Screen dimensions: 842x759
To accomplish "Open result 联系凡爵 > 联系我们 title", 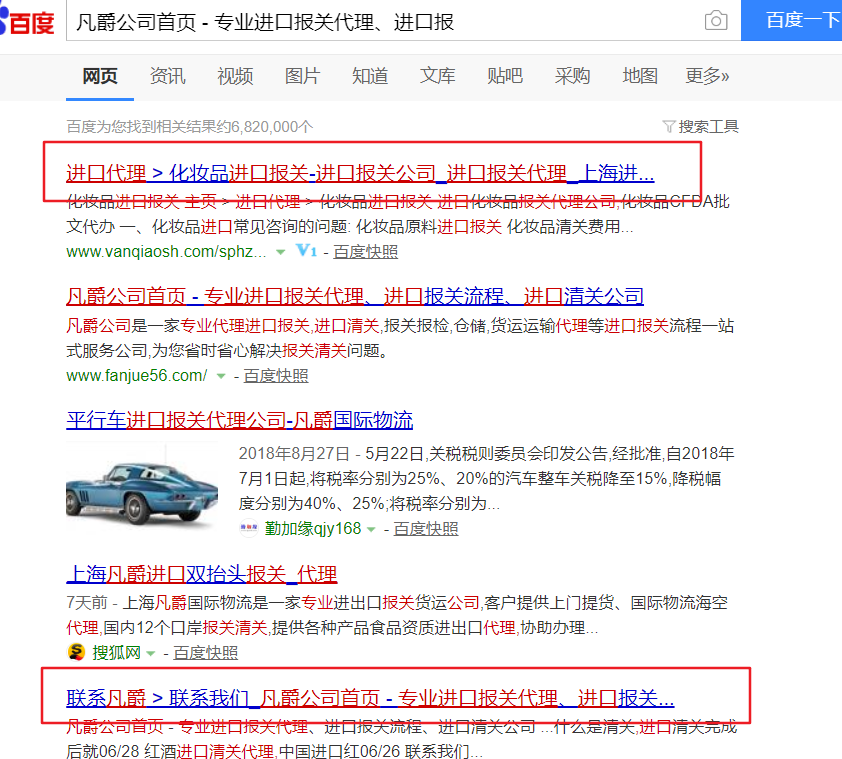I will click(x=371, y=698).
